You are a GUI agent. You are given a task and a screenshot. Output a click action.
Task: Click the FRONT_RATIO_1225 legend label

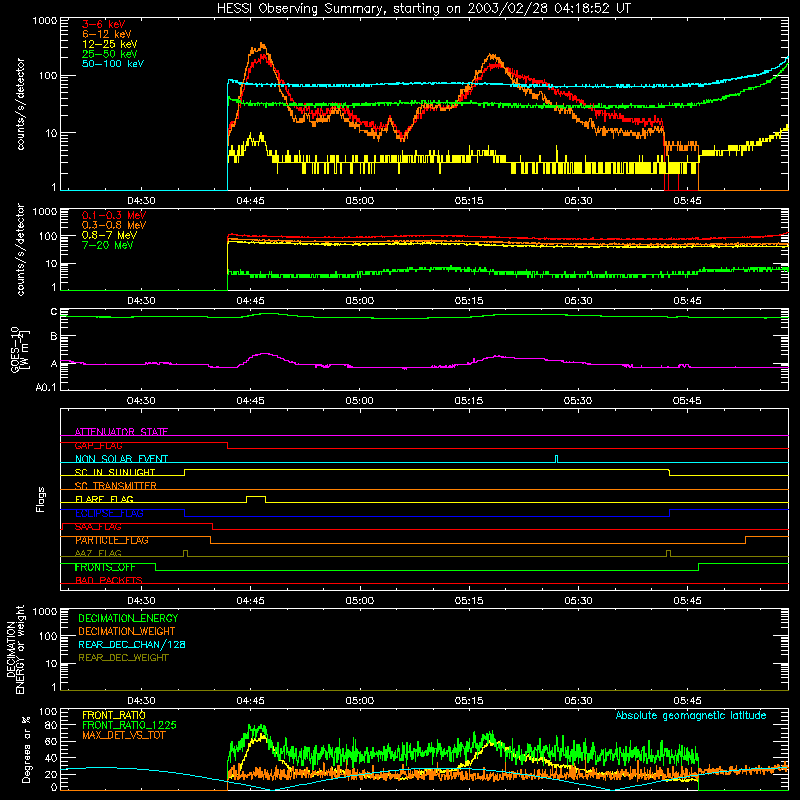tap(130, 725)
